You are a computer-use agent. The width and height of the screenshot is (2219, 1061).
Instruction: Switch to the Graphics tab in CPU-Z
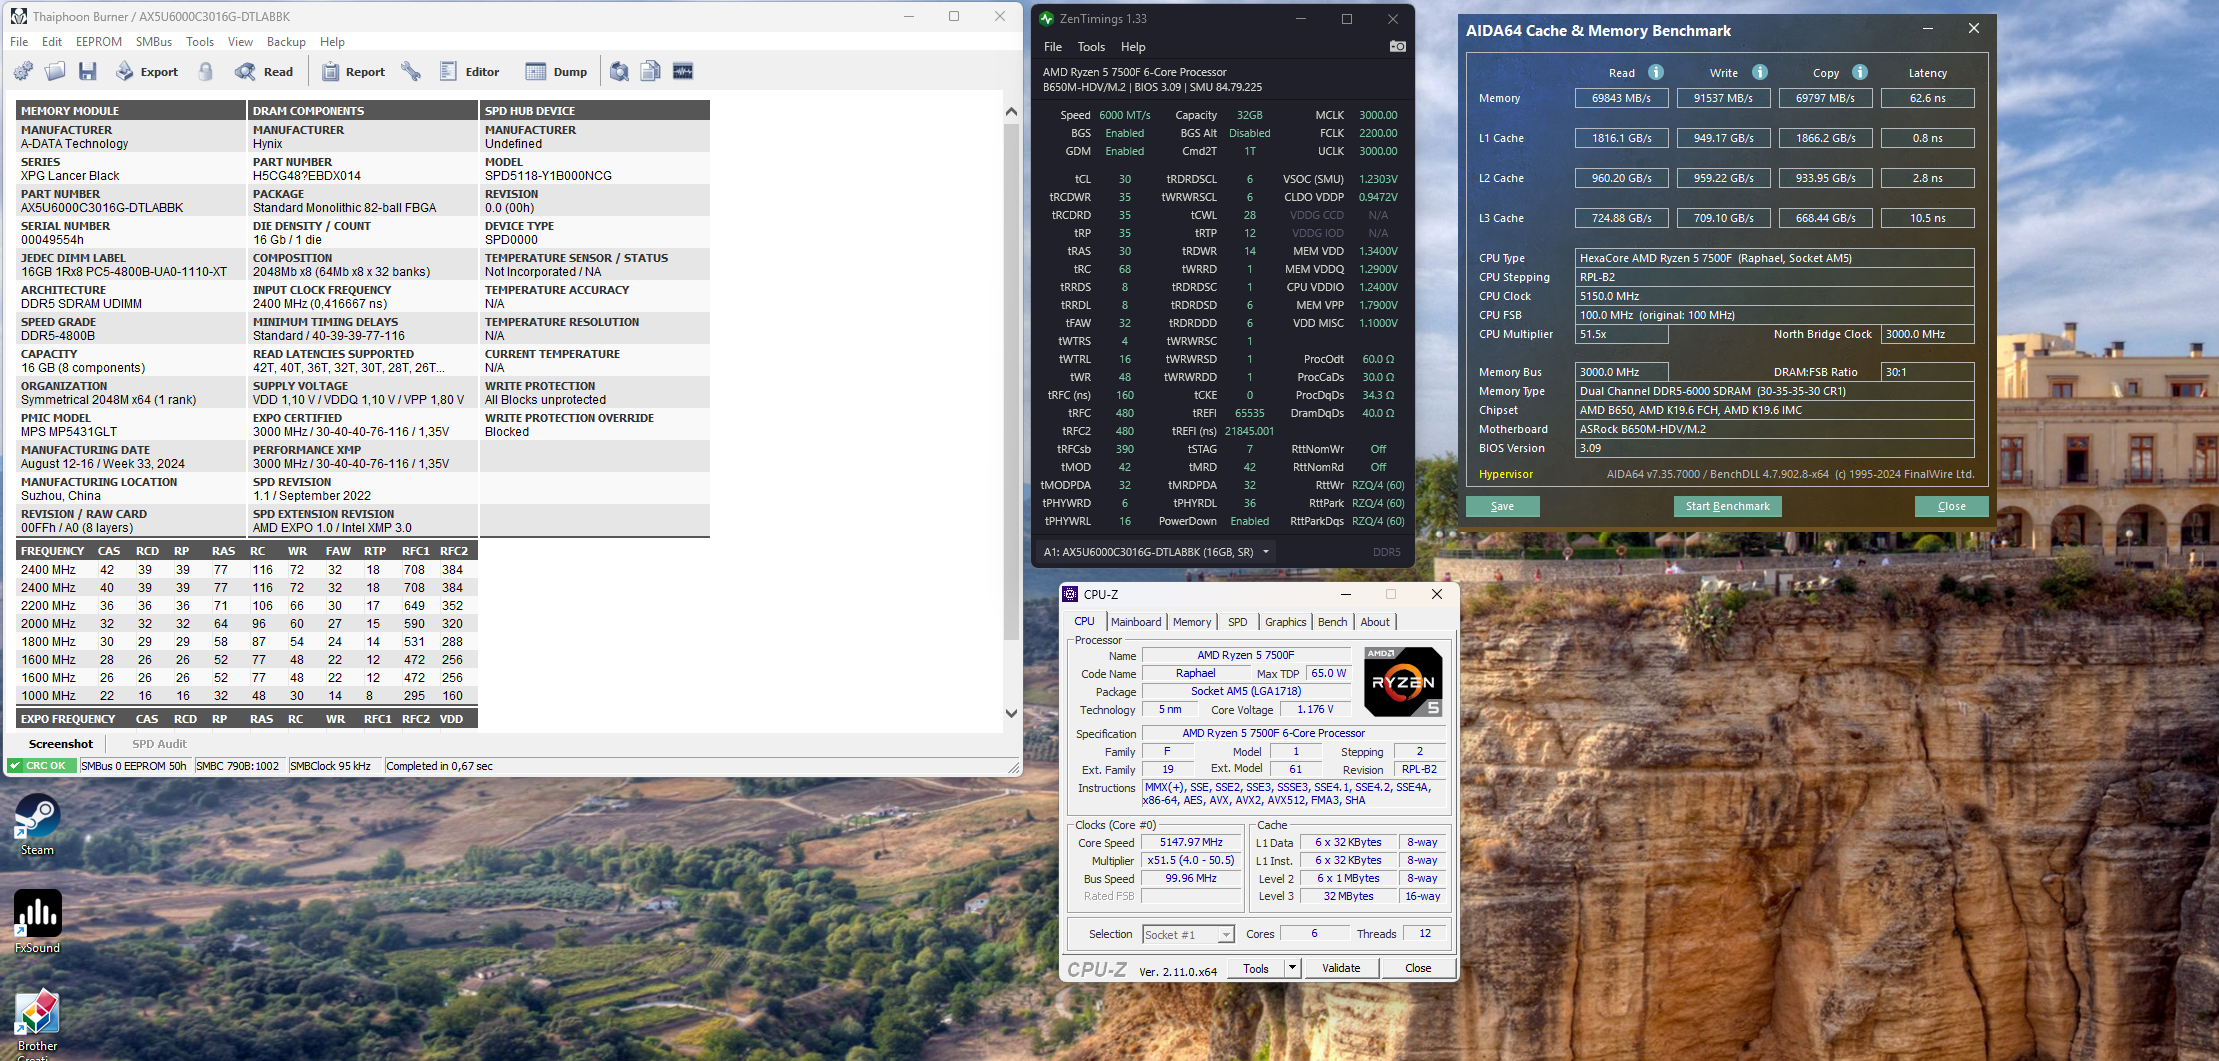tap(1286, 622)
